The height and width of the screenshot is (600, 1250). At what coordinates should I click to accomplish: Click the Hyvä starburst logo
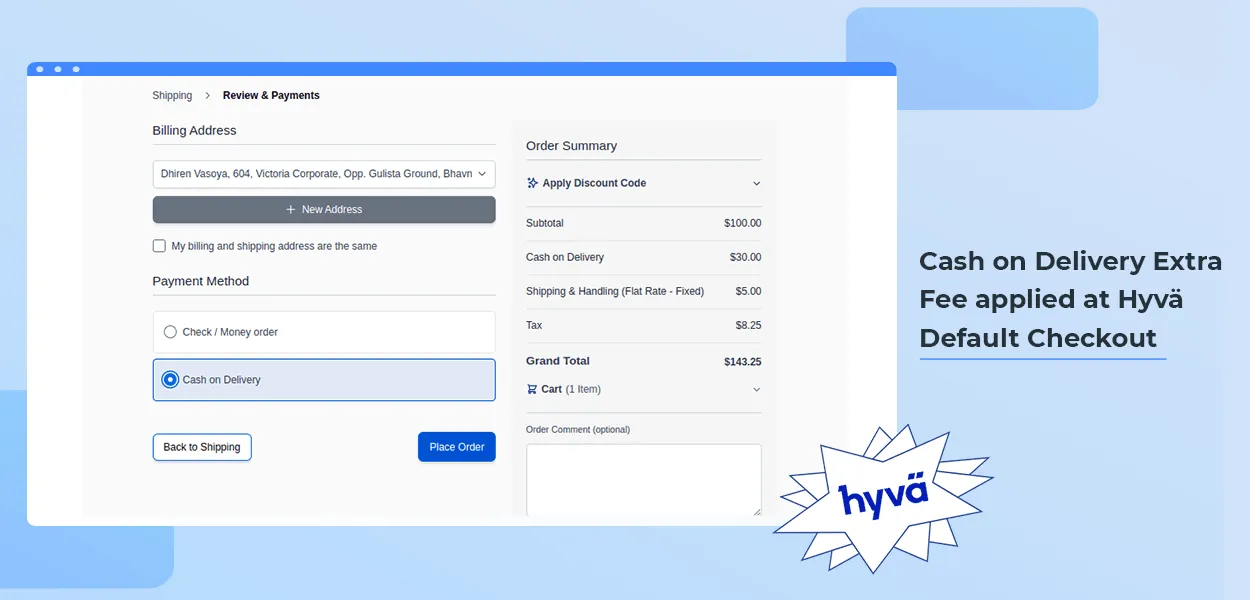coord(883,497)
